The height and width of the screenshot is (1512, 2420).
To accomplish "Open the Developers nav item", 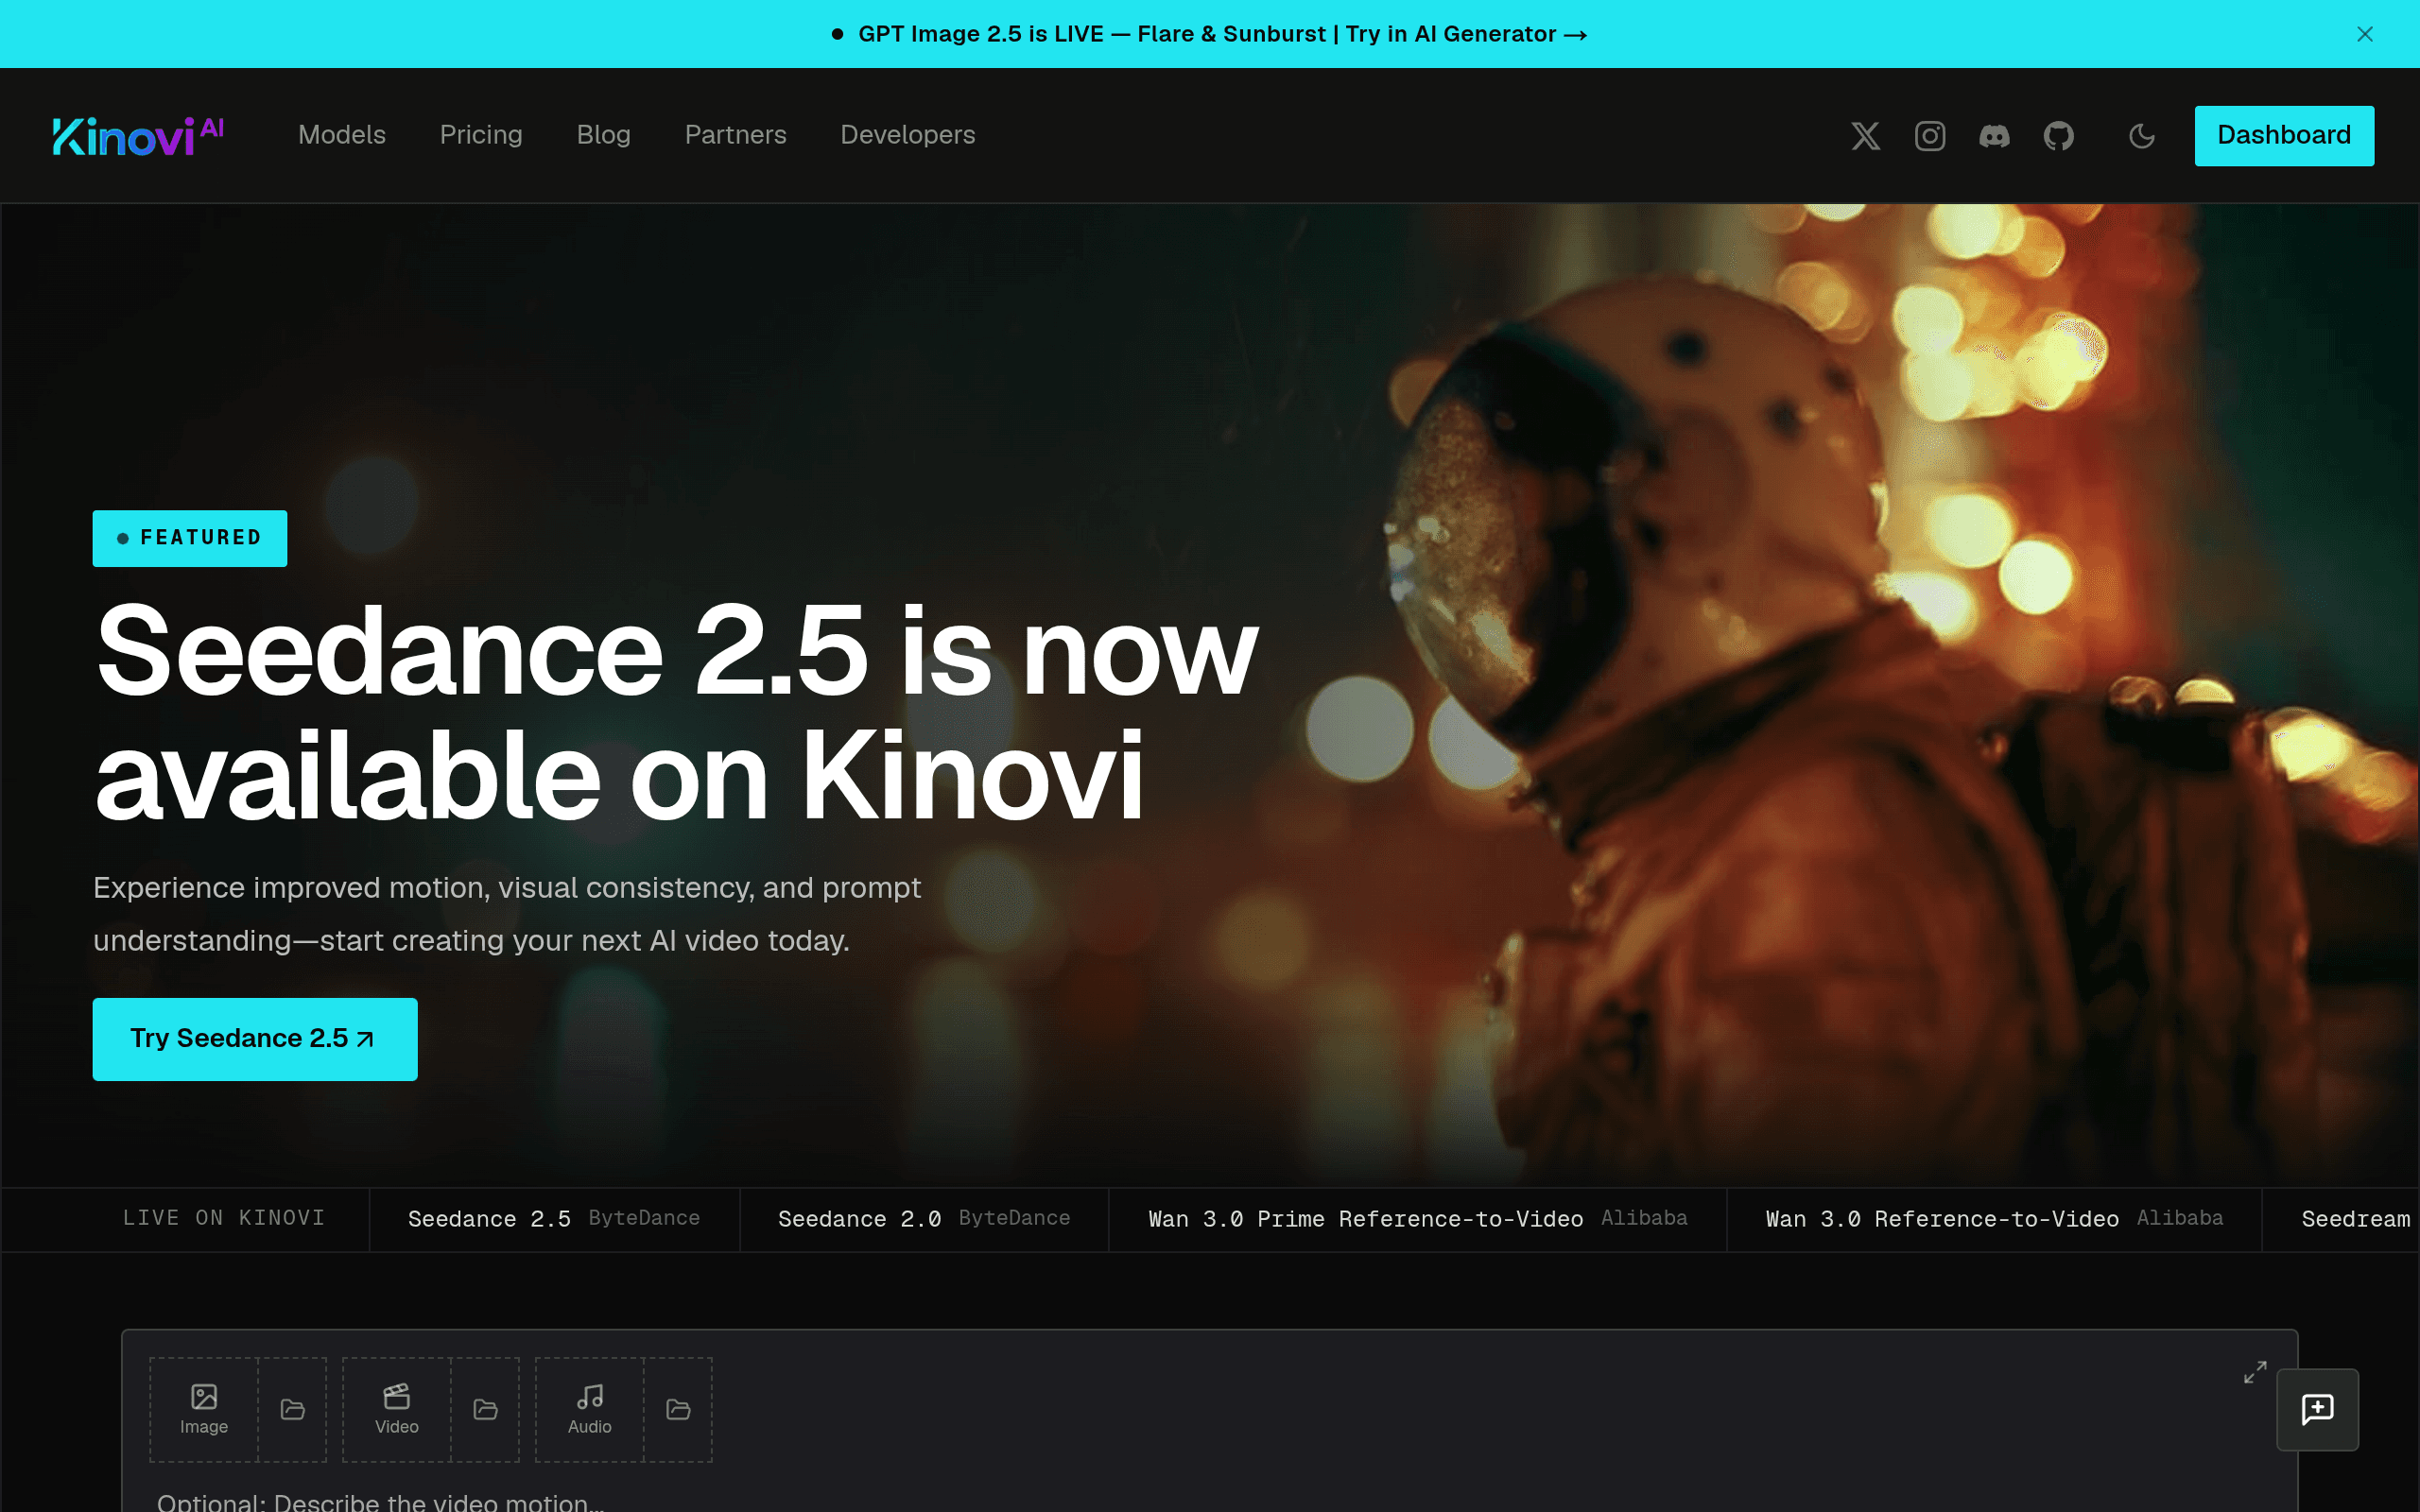I will pos(908,135).
